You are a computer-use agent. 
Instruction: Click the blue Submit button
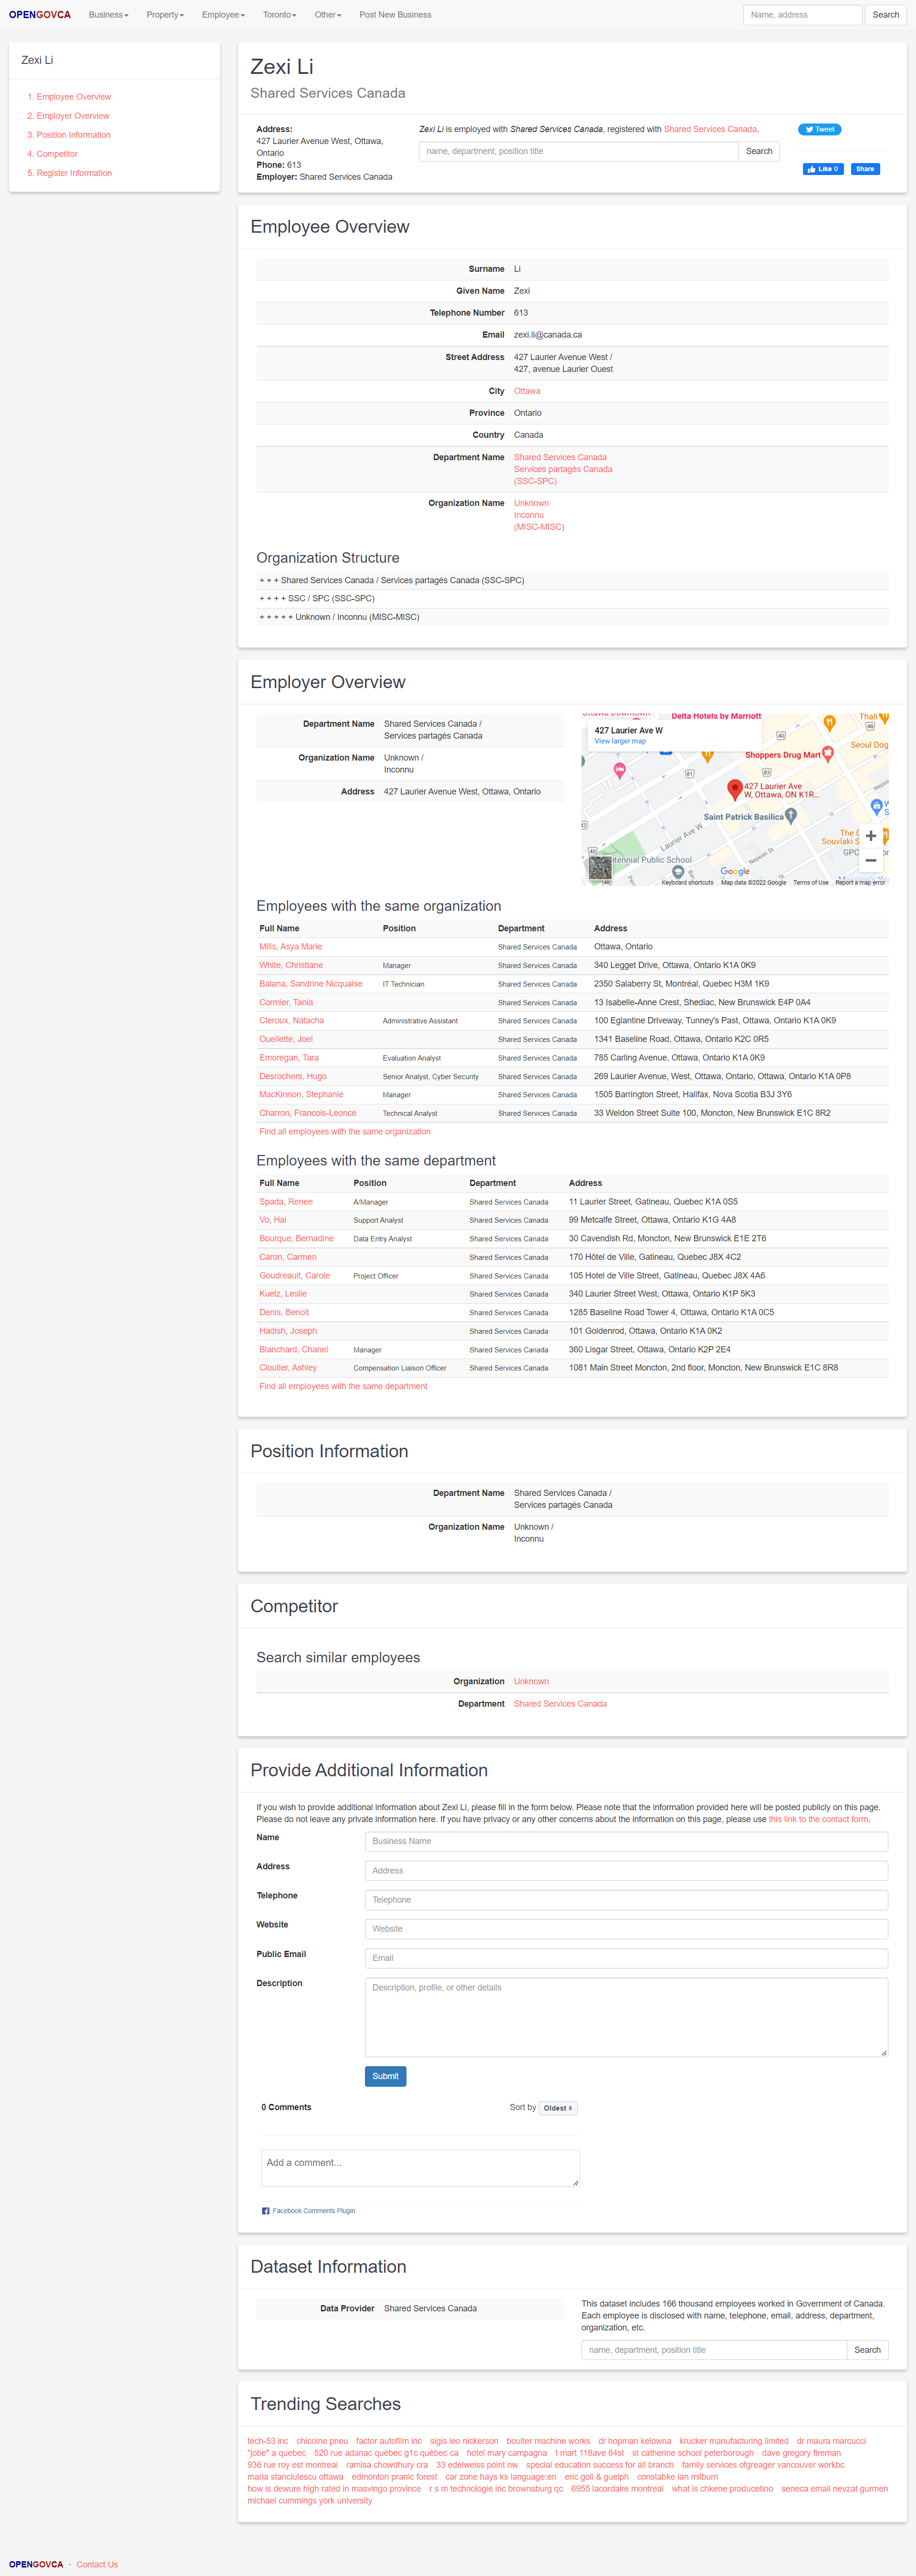tap(385, 2076)
